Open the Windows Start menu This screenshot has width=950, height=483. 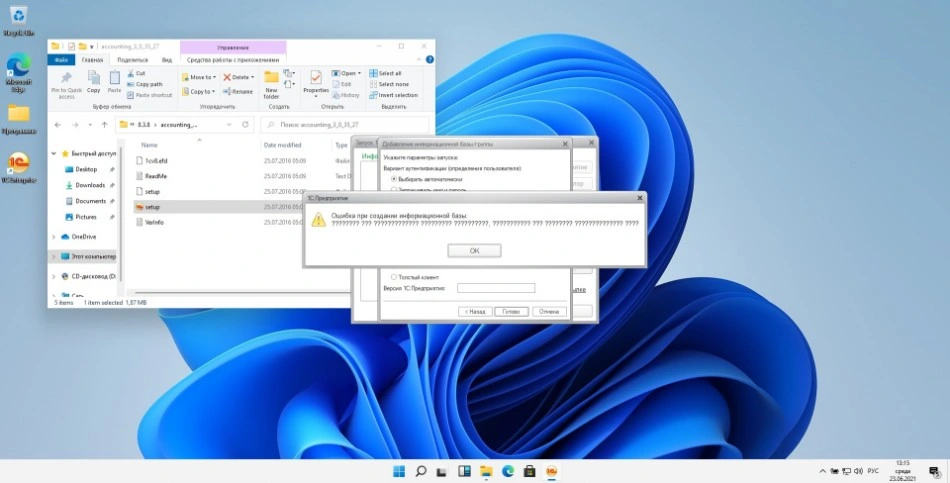[x=399, y=471]
